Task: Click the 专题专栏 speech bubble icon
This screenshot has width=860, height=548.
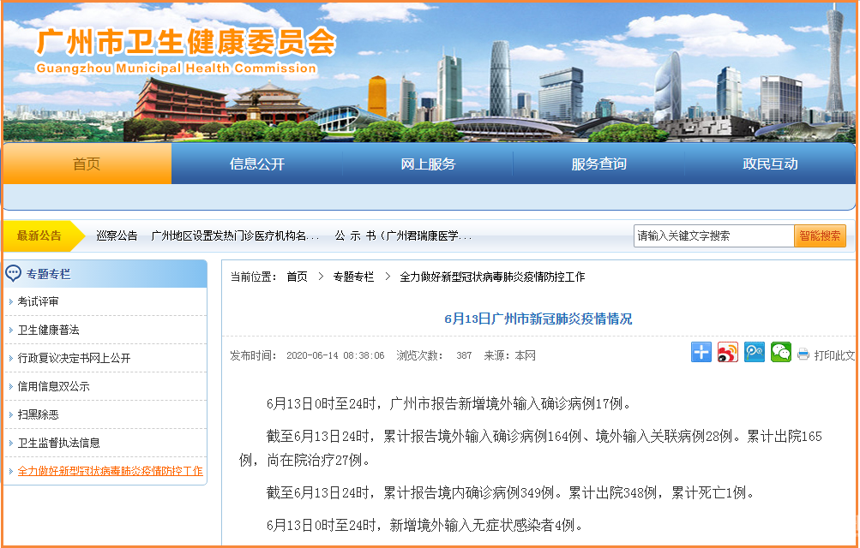Action: 13,273
